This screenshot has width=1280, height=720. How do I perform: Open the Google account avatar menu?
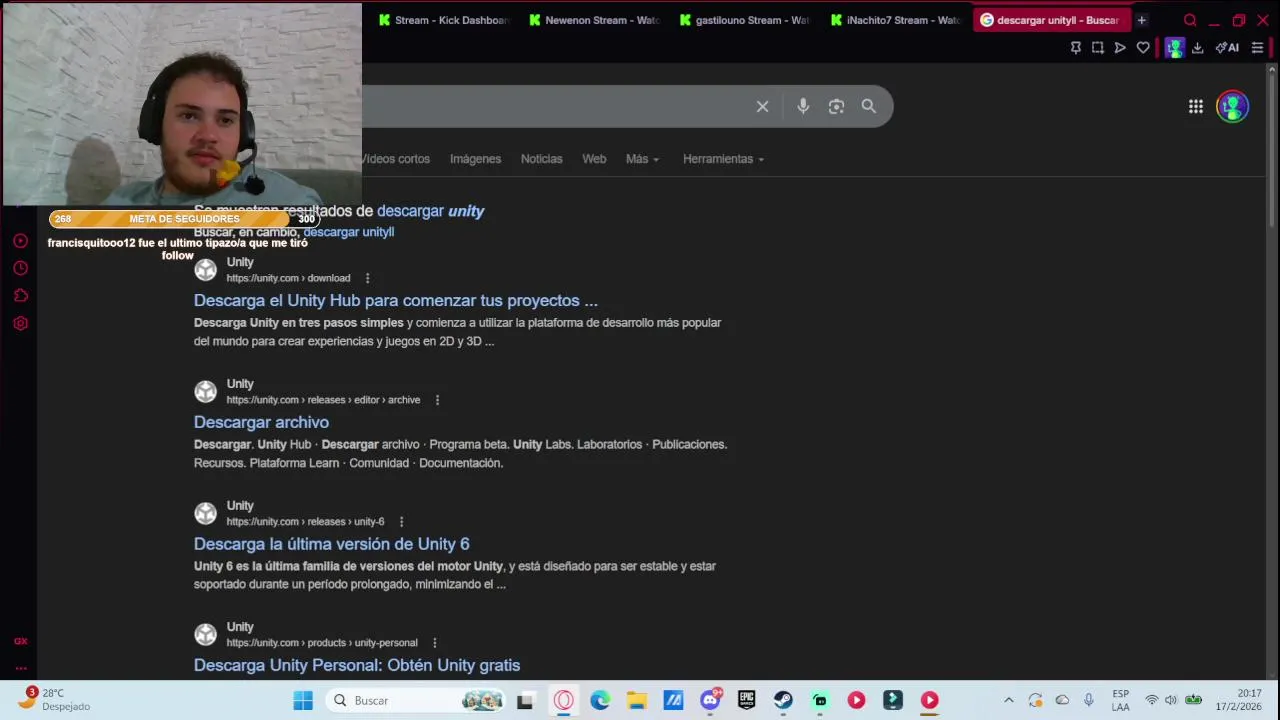click(x=1232, y=106)
